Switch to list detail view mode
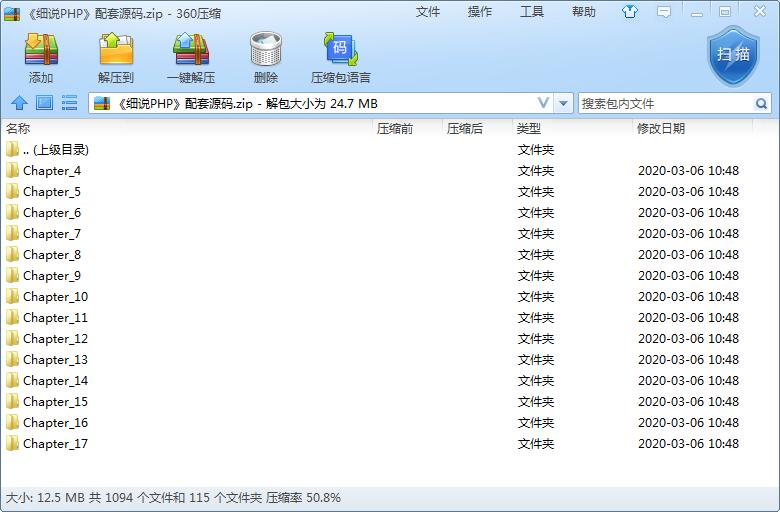Viewport: 780px width, 512px height. click(69, 103)
